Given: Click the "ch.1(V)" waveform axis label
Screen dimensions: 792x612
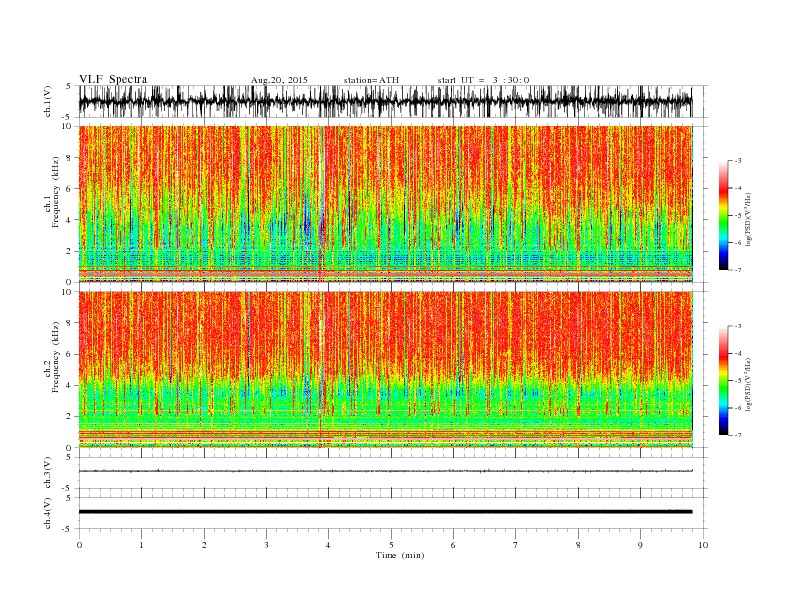Looking at the screenshot, I should coord(48,101).
